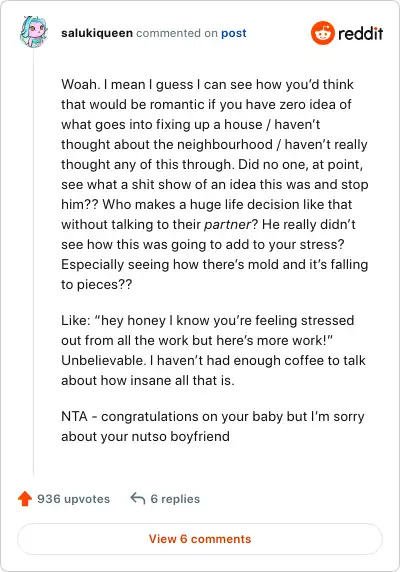Image resolution: width=400 pixels, height=572 pixels.
Task: Click the curved reply arrow icon
Action: (138, 498)
